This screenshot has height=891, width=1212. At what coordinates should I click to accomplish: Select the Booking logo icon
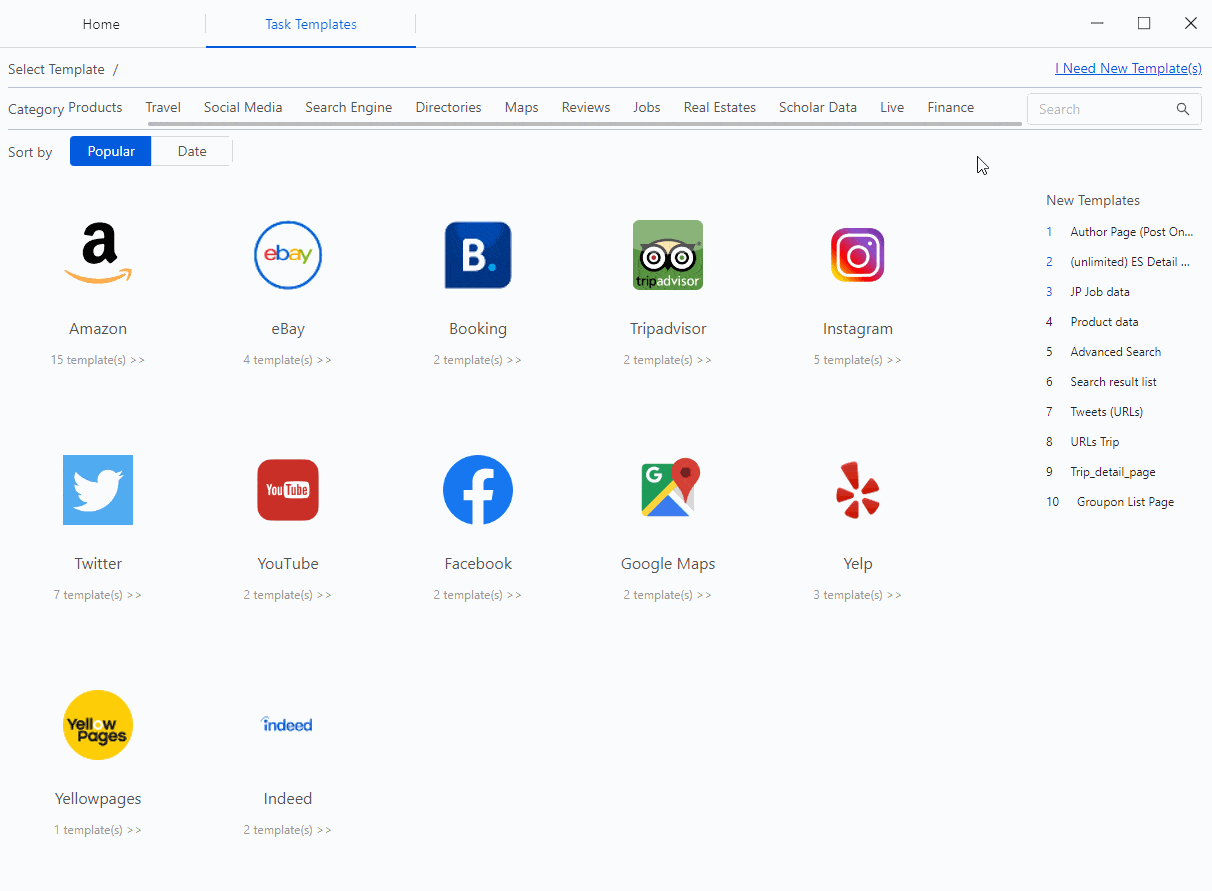tap(478, 255)
